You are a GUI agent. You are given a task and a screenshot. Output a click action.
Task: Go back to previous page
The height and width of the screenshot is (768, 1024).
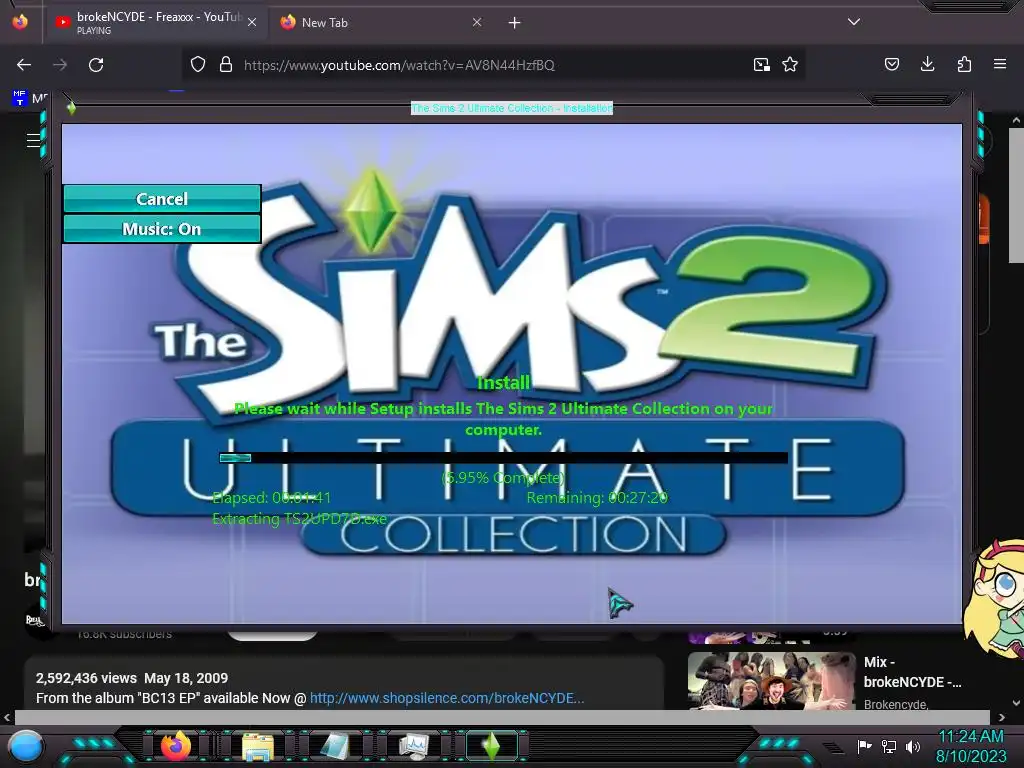(24, 65)
